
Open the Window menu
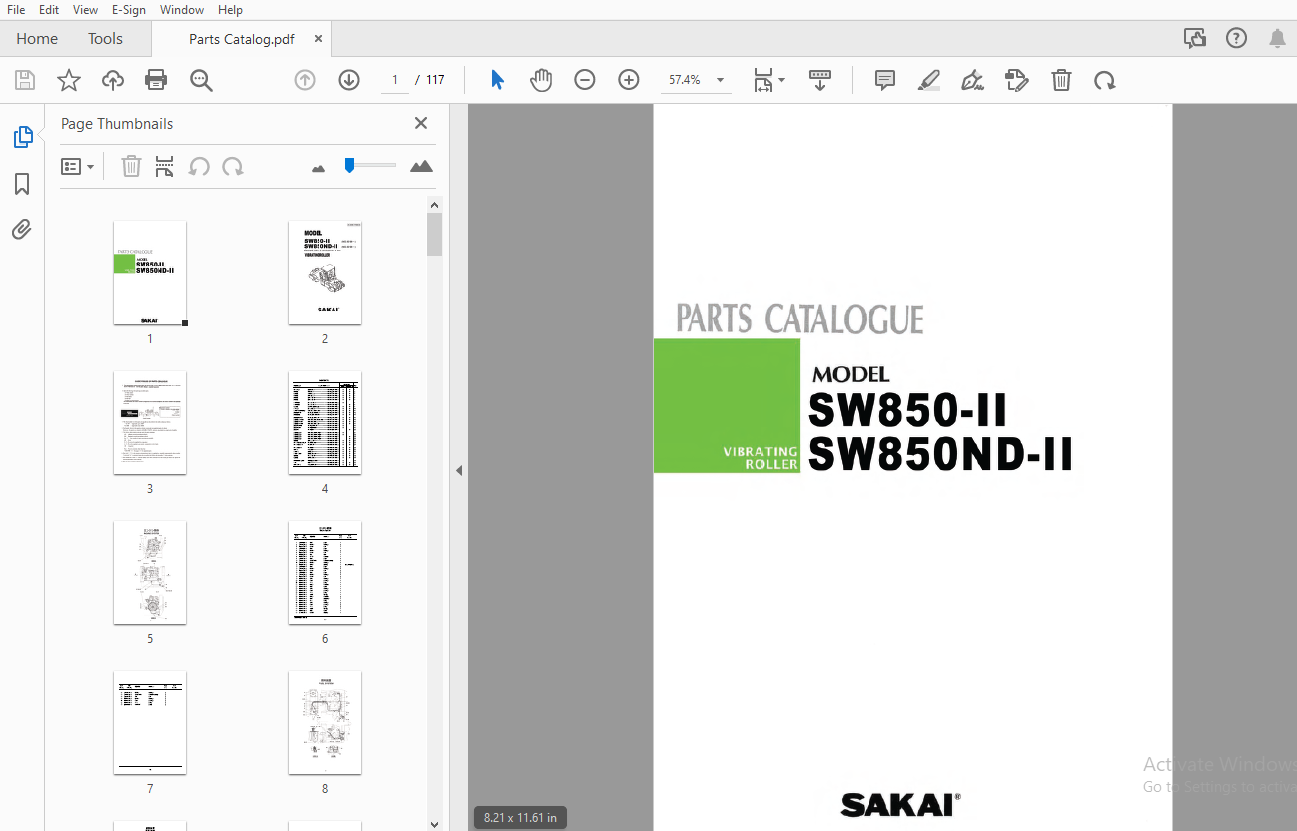tap(182, 9)
